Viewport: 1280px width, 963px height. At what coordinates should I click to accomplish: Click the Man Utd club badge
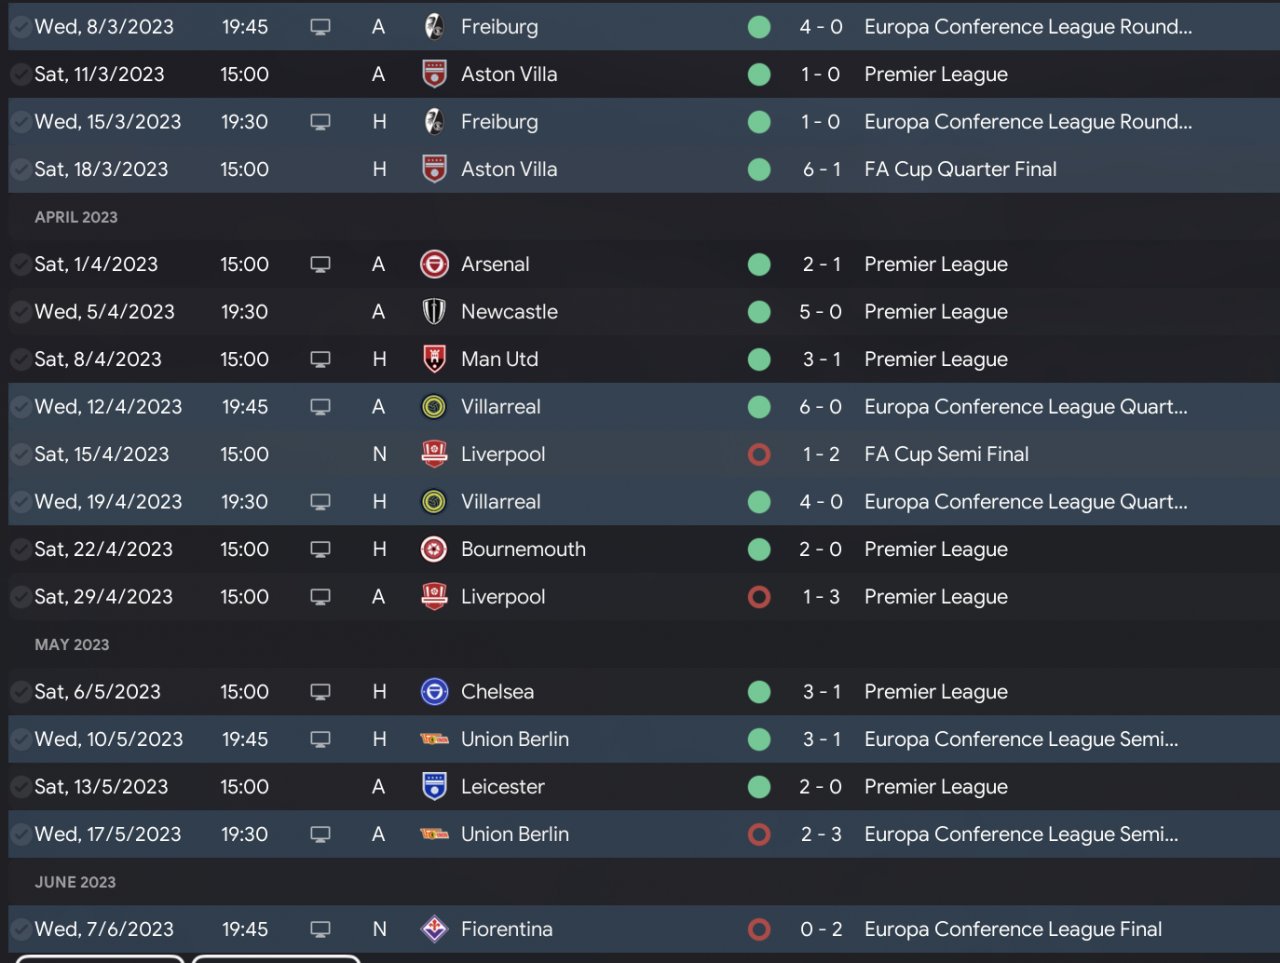[x=434, y=359]
